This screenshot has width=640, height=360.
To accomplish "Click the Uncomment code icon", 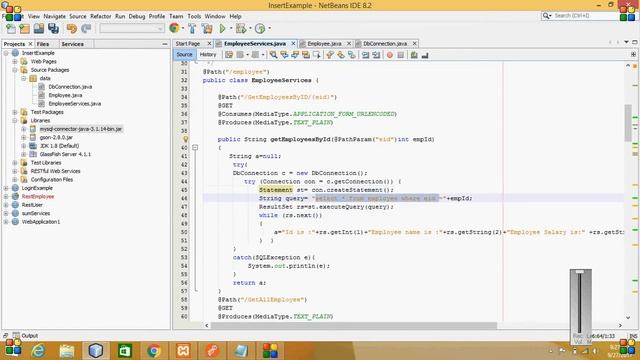I will 425,55.
